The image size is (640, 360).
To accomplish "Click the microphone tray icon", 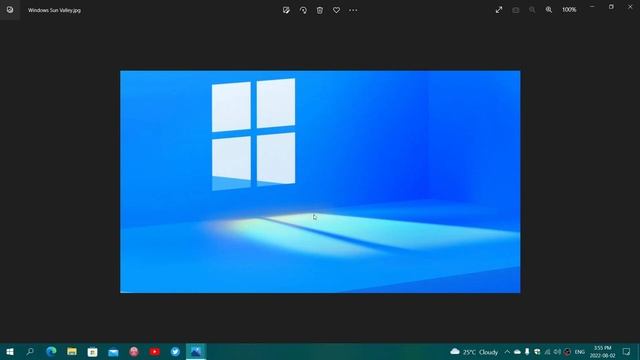I will point(527,352).
